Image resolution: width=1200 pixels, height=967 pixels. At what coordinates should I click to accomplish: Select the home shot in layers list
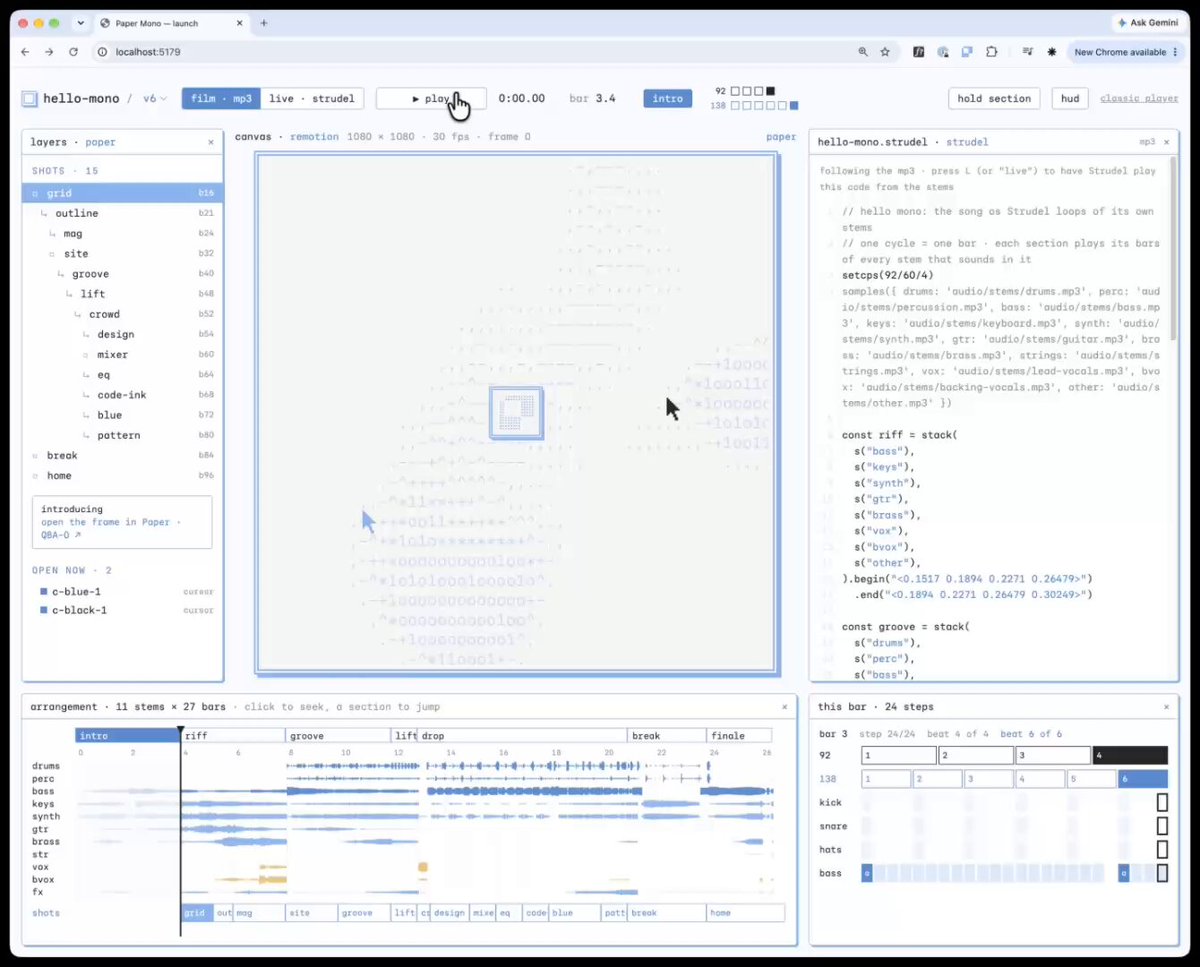point(123,476)
